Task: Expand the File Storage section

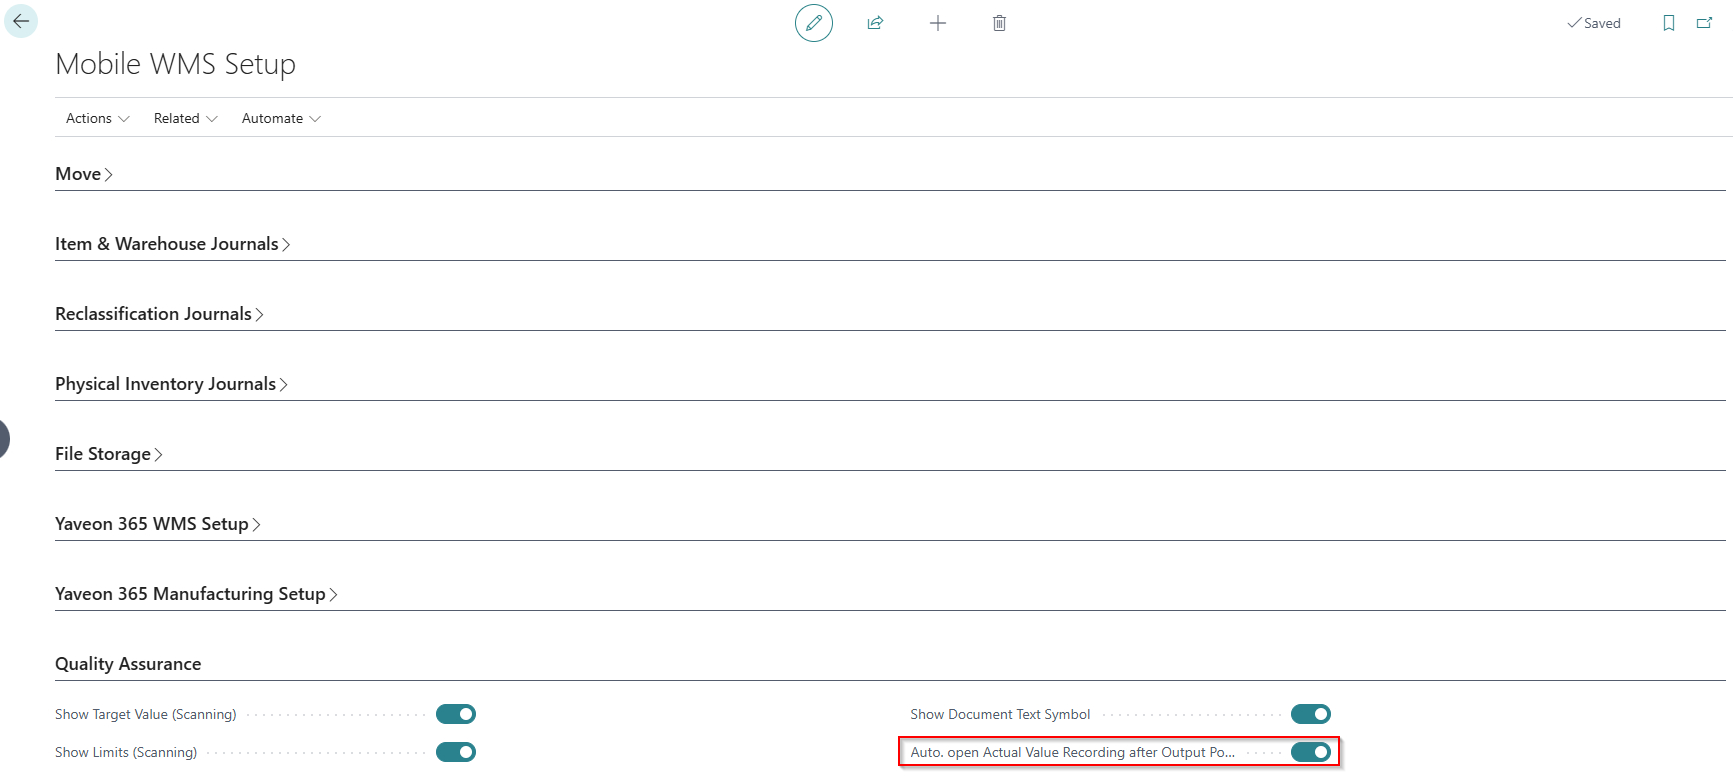Action: [109, 454]
